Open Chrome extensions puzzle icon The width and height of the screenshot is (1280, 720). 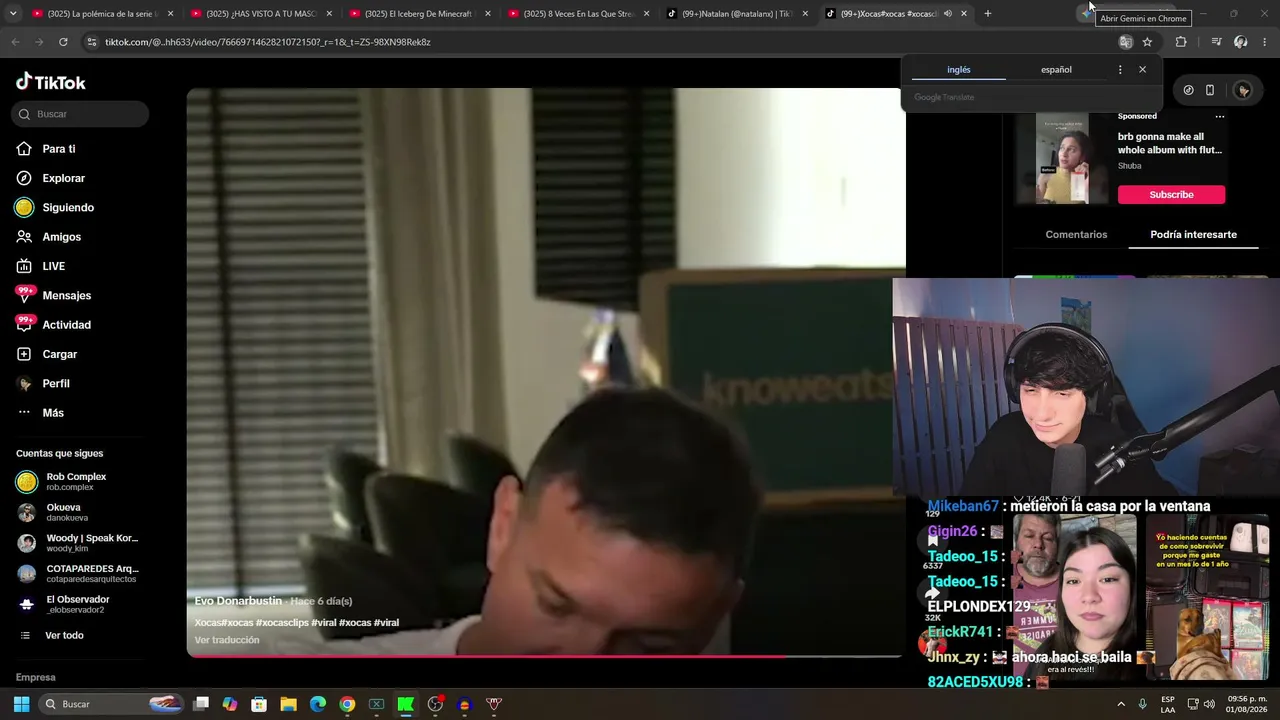pyautogui.click(x=1181, y=42)
